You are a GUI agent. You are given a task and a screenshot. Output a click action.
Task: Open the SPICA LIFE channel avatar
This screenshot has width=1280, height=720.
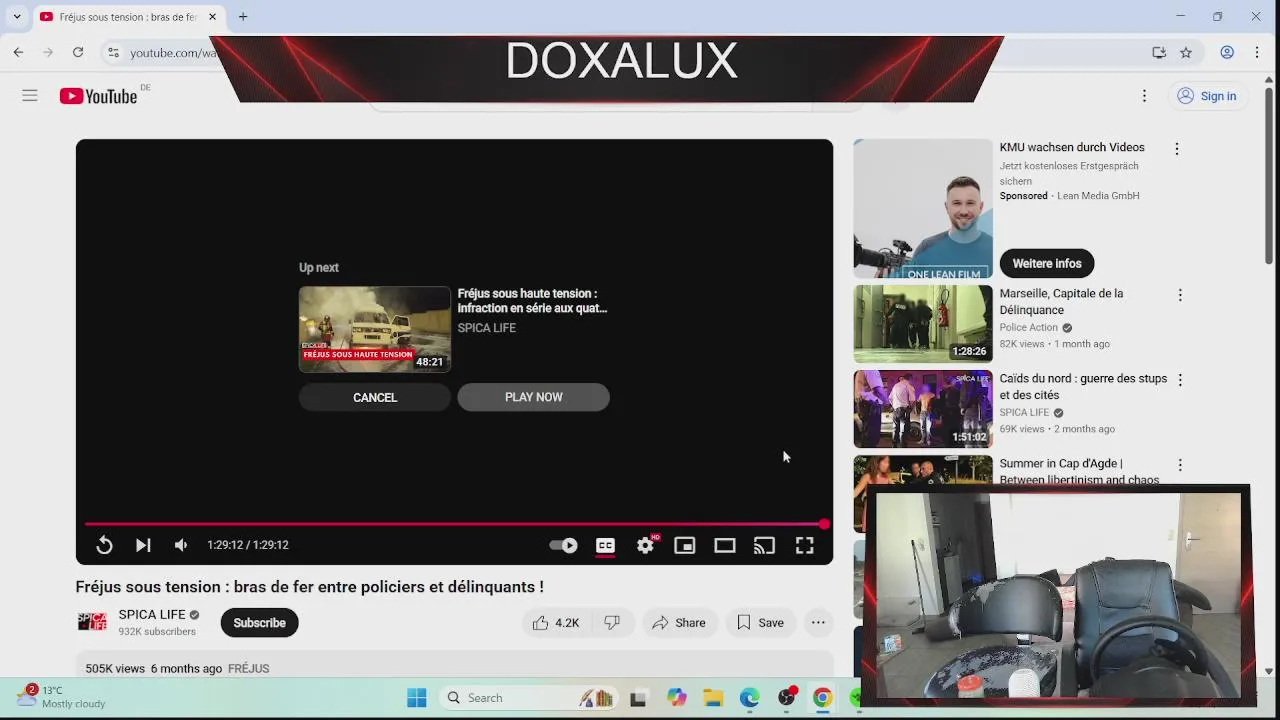[x=92, y=622]
